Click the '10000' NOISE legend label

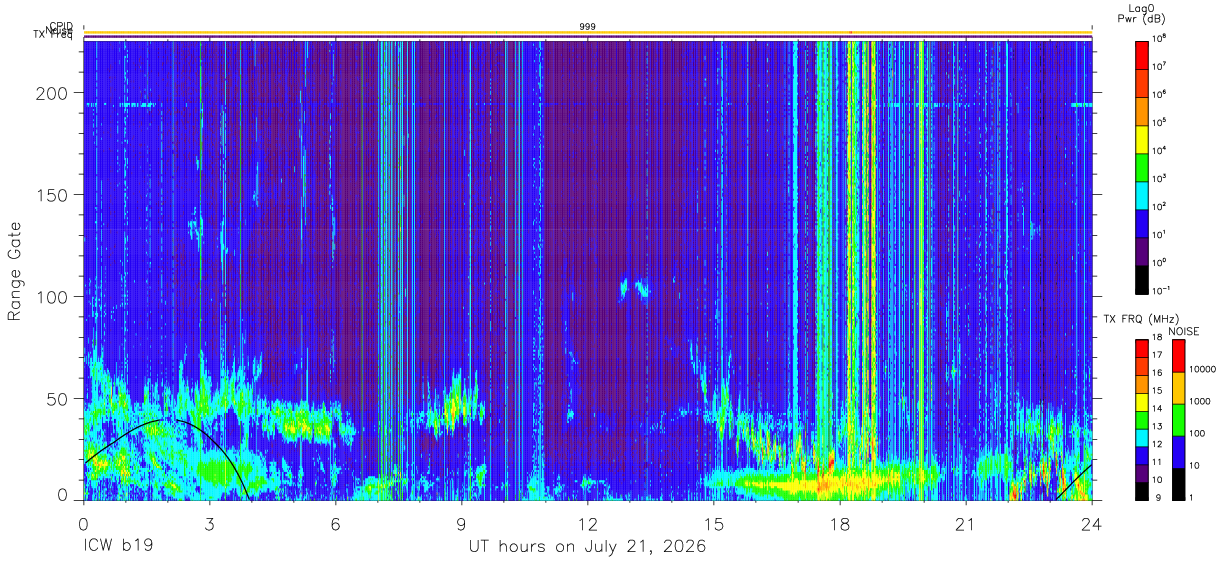pos(1204,369)
